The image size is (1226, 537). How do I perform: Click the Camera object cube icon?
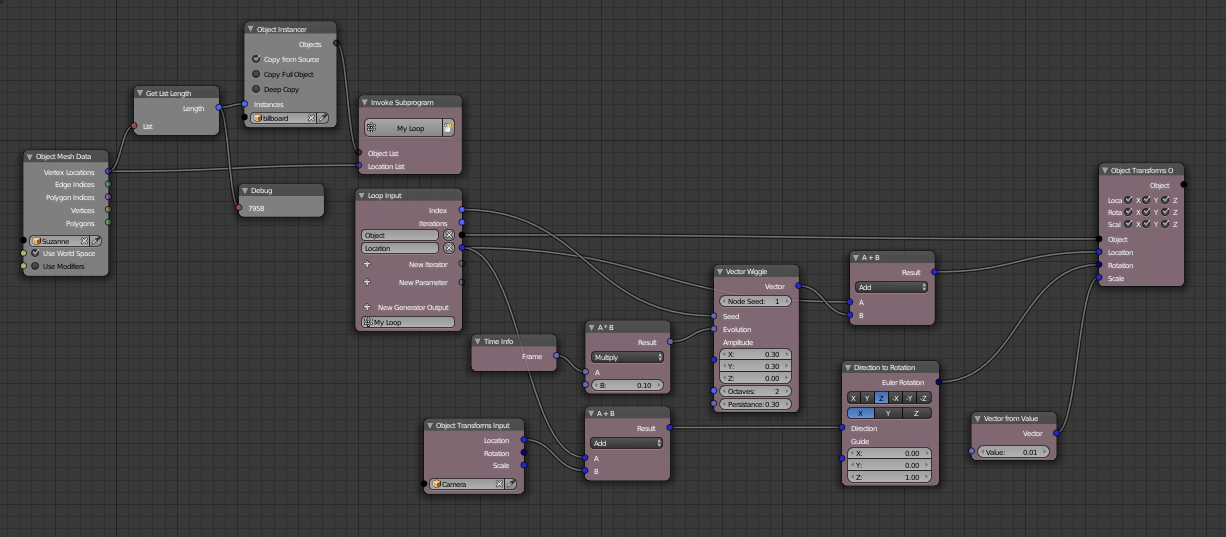click(437, 484)
